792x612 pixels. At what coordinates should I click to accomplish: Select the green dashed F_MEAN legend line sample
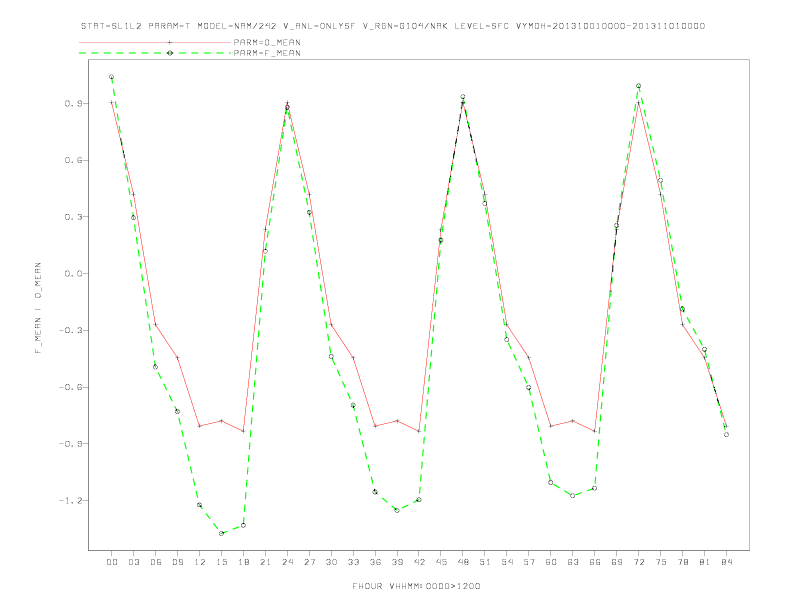(155, 53)
